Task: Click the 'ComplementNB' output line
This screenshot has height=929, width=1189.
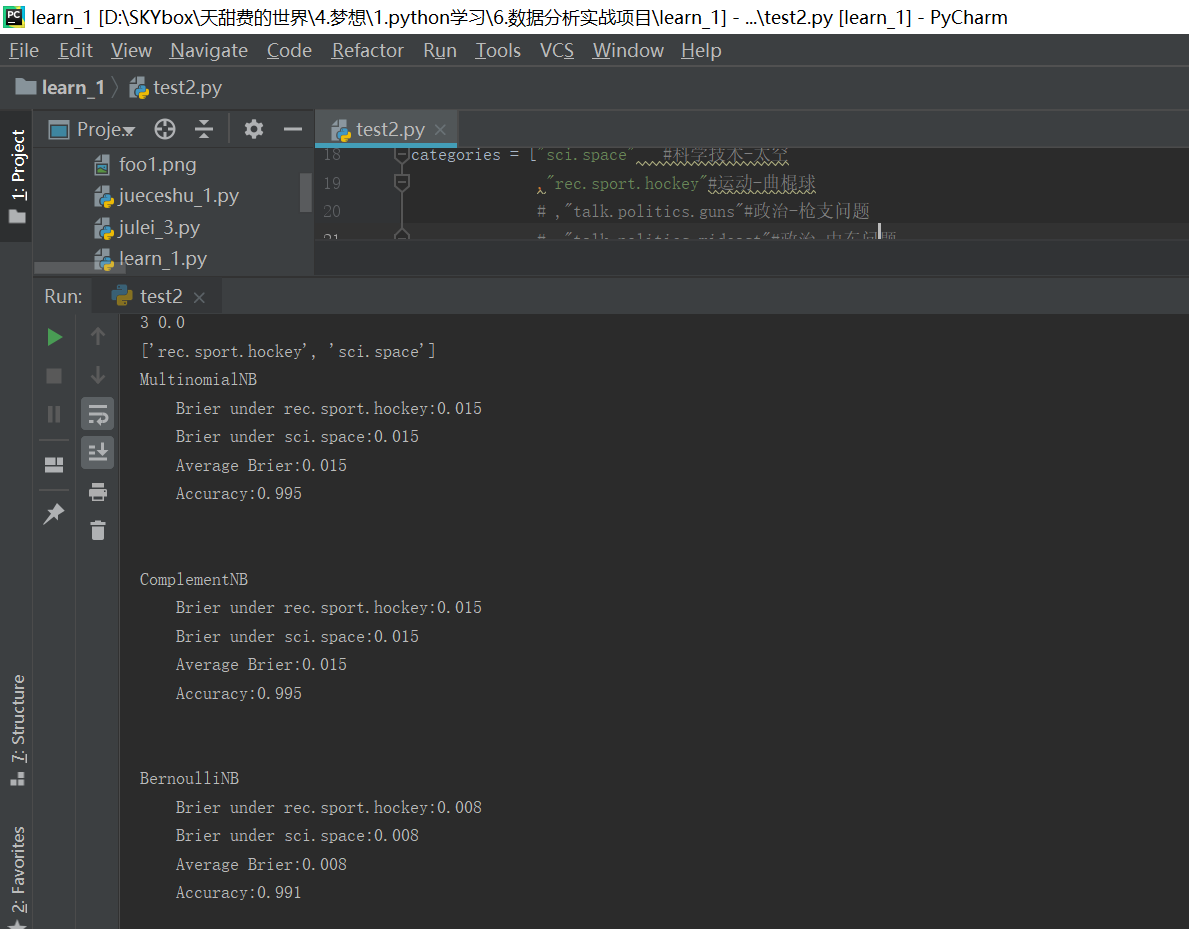Action: 194,579
